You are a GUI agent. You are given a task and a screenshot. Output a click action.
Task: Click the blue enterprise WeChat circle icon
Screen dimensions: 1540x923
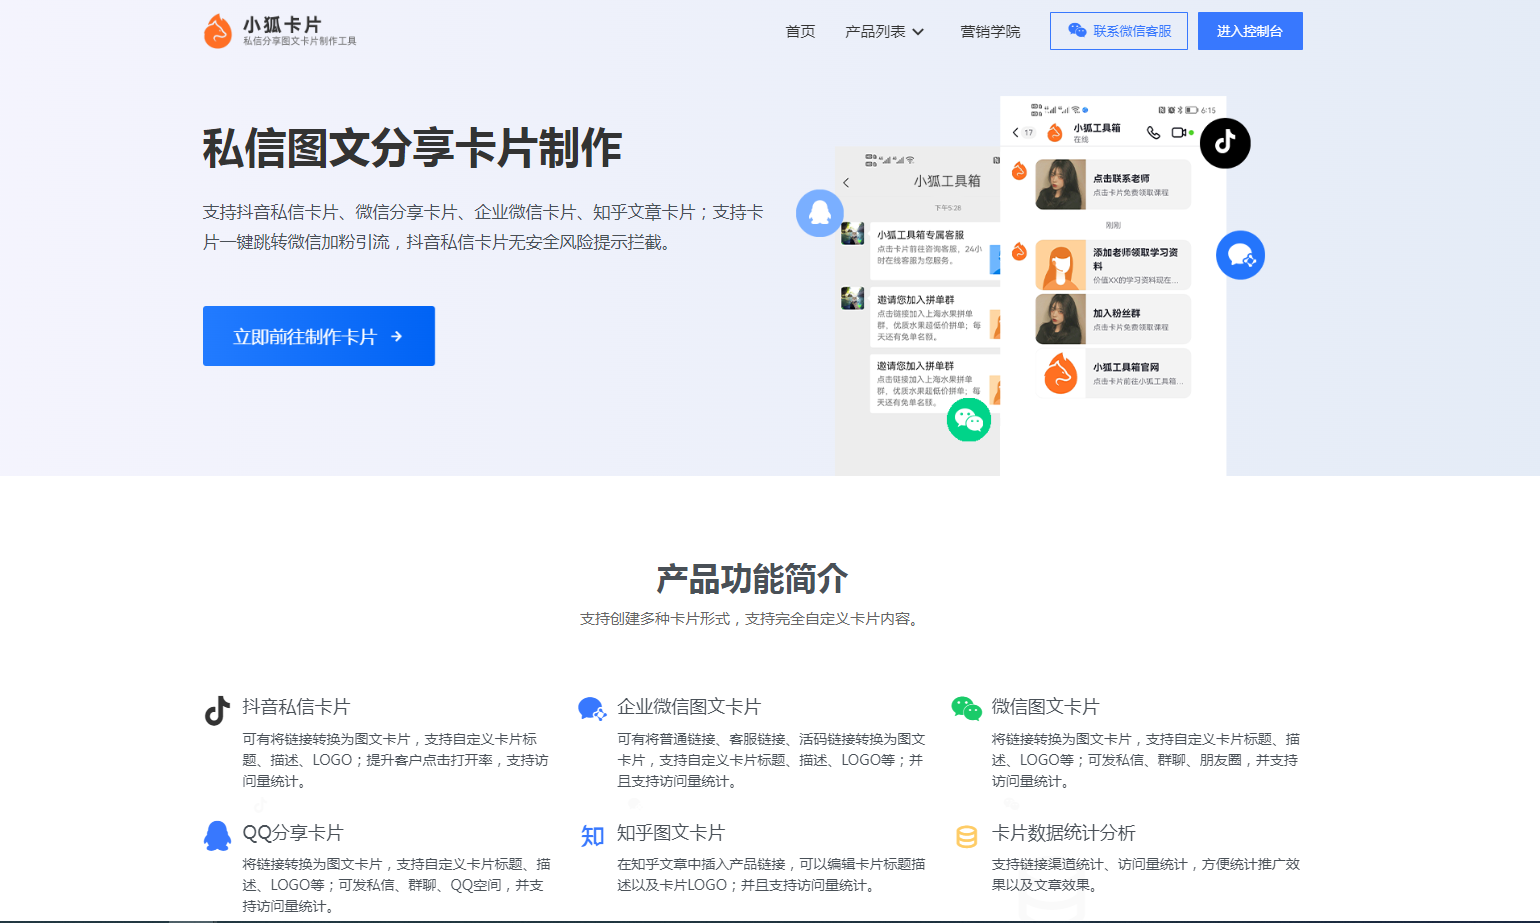[x=1240, y=255]
